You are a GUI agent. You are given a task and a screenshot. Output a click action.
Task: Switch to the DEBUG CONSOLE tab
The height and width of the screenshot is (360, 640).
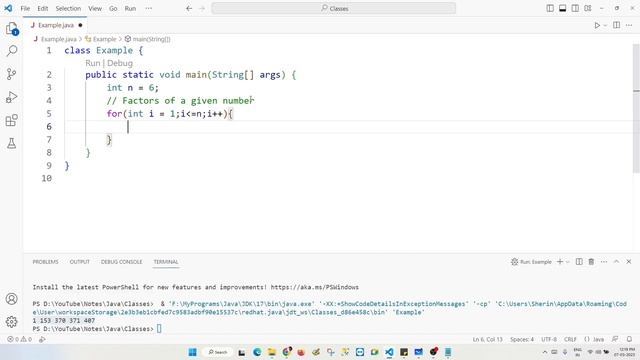pyautogui.click(x=122, y=262)
